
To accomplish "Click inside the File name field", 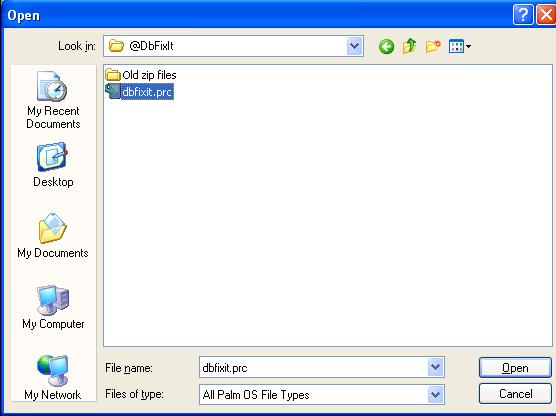I will pyautogui.click(x=314, y=367).
